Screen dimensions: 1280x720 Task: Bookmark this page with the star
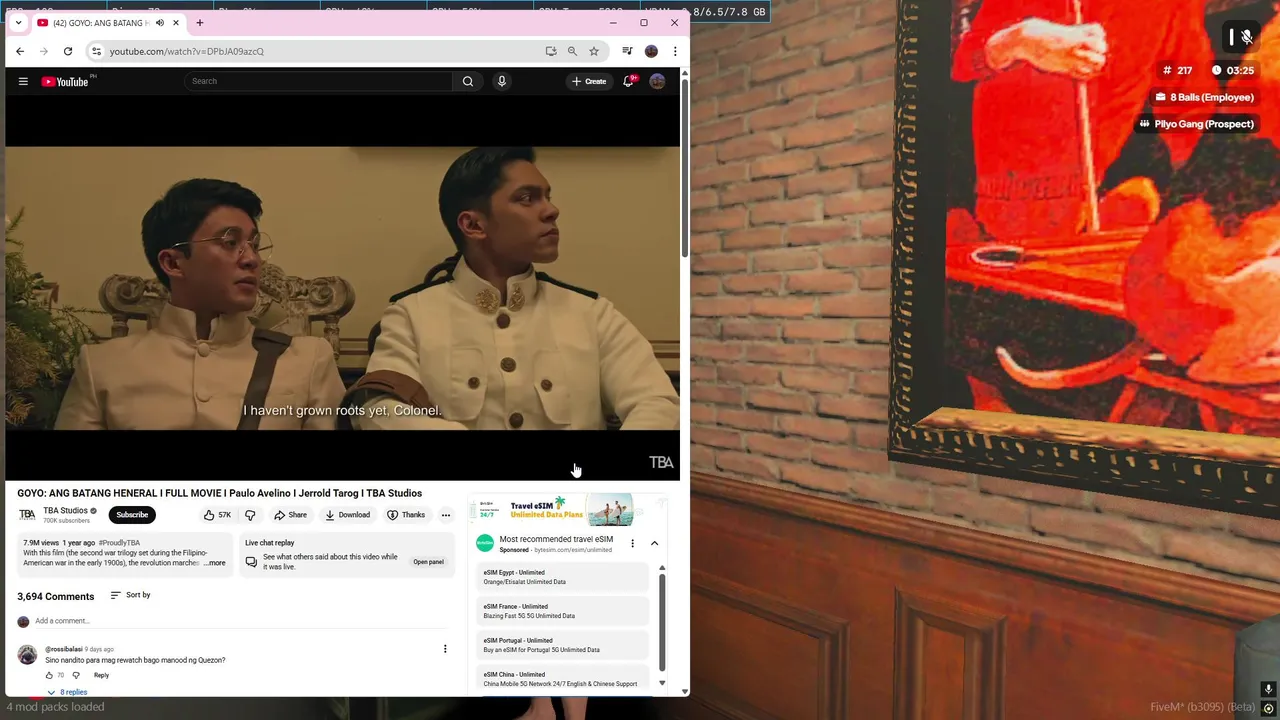[x=594, y=51]
